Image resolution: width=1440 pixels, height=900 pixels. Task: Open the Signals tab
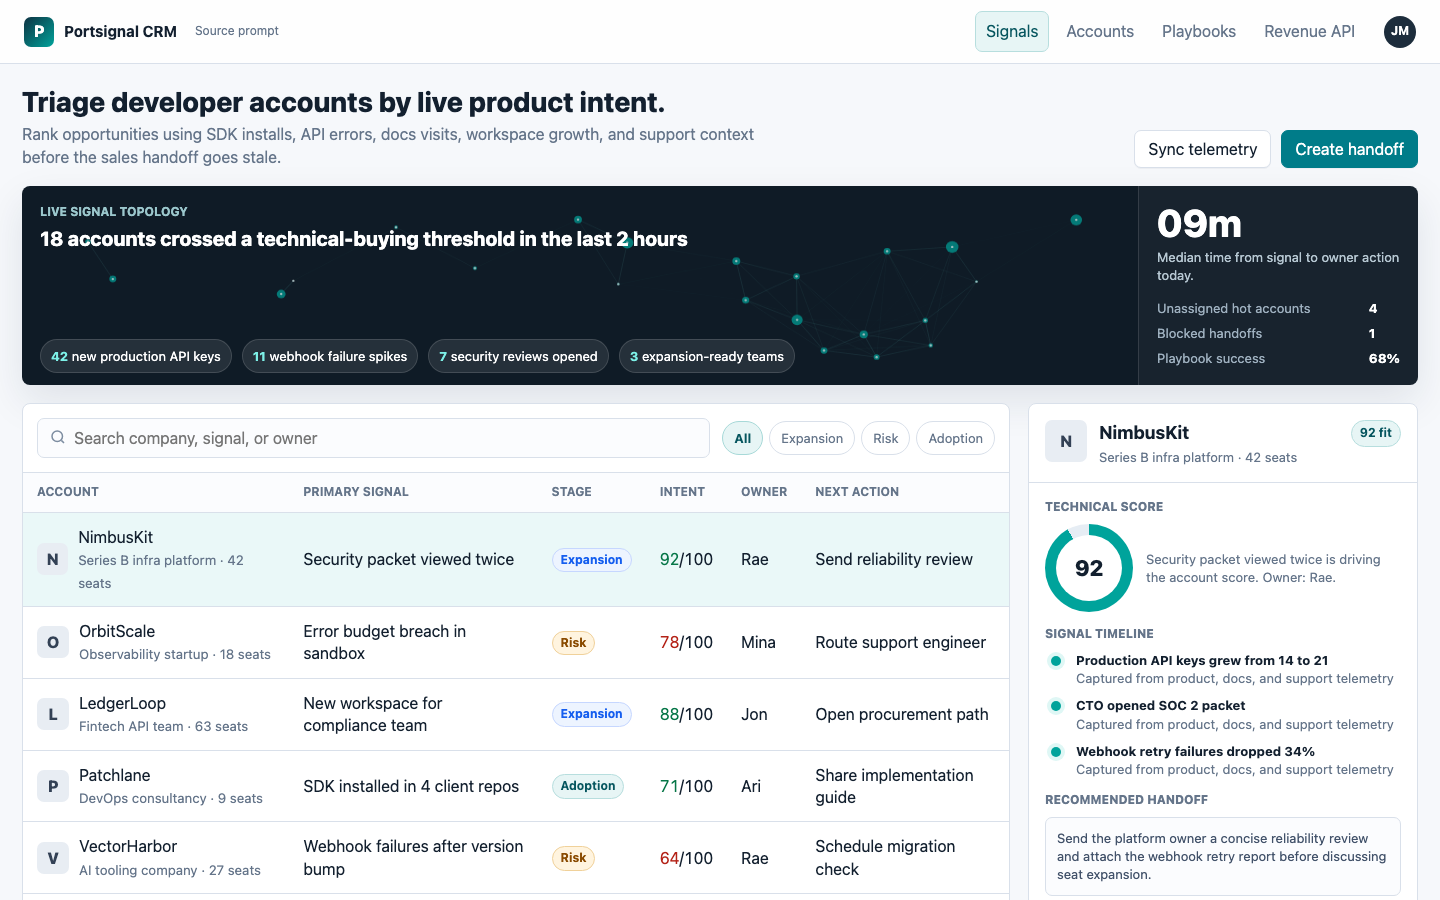(1012, 31)
